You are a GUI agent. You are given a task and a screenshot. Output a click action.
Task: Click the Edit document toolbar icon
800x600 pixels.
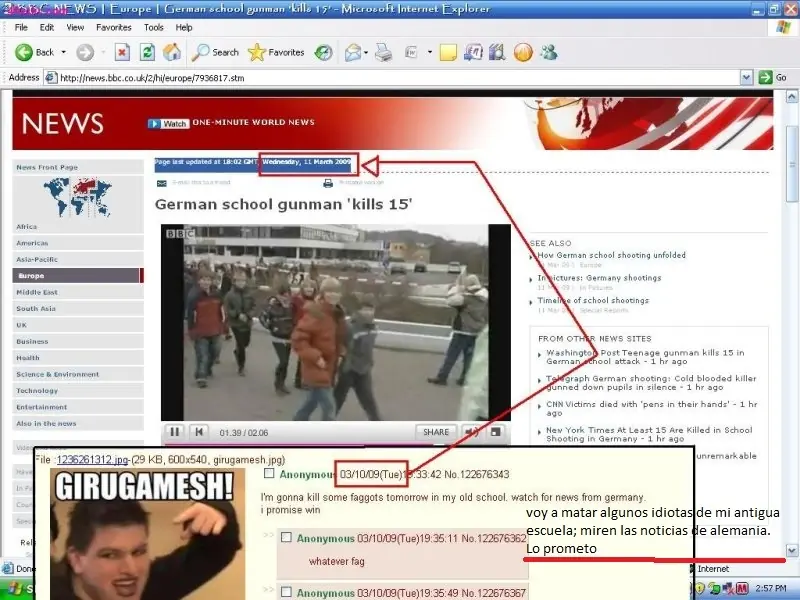pyautogui.click(x=411, y=52)
